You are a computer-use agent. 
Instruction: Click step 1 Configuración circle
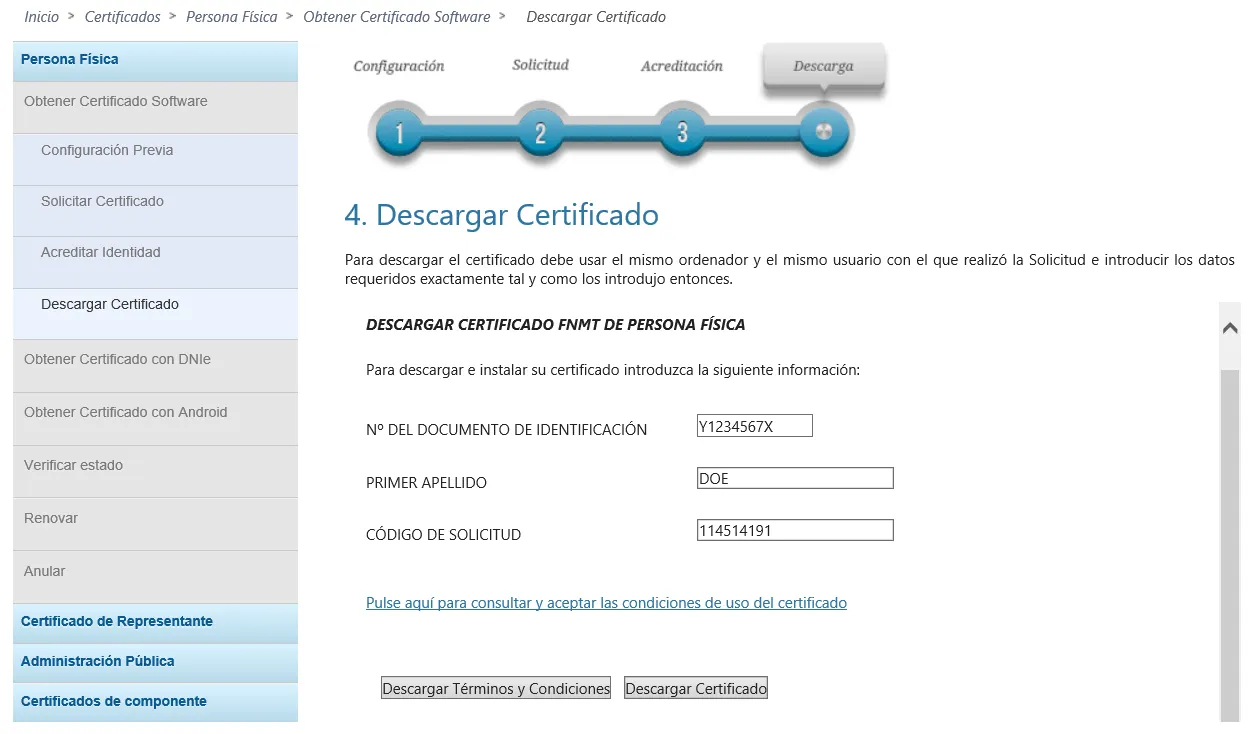pos(399,134)
